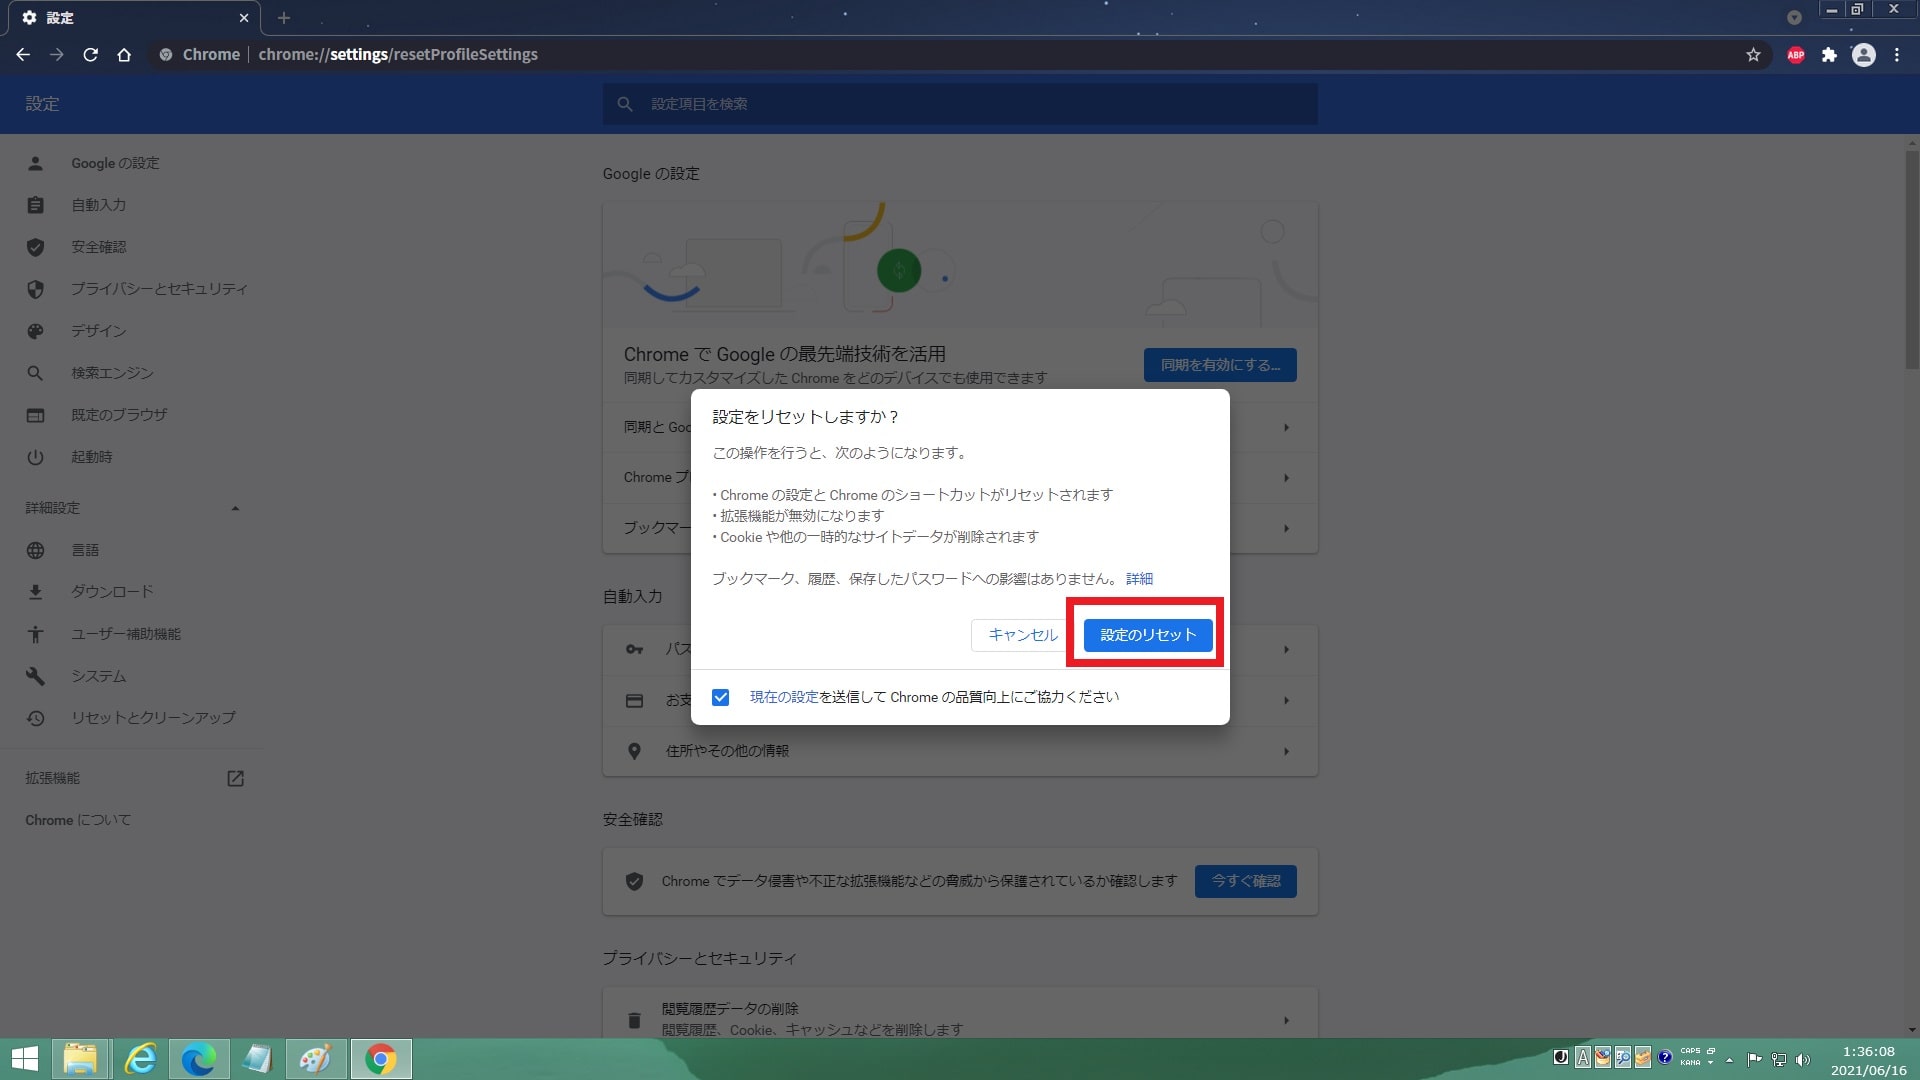Viewport: 1920px width, 1080px height.
Task: Open the Paint app on the taskbar
Action: [315, 1059]
